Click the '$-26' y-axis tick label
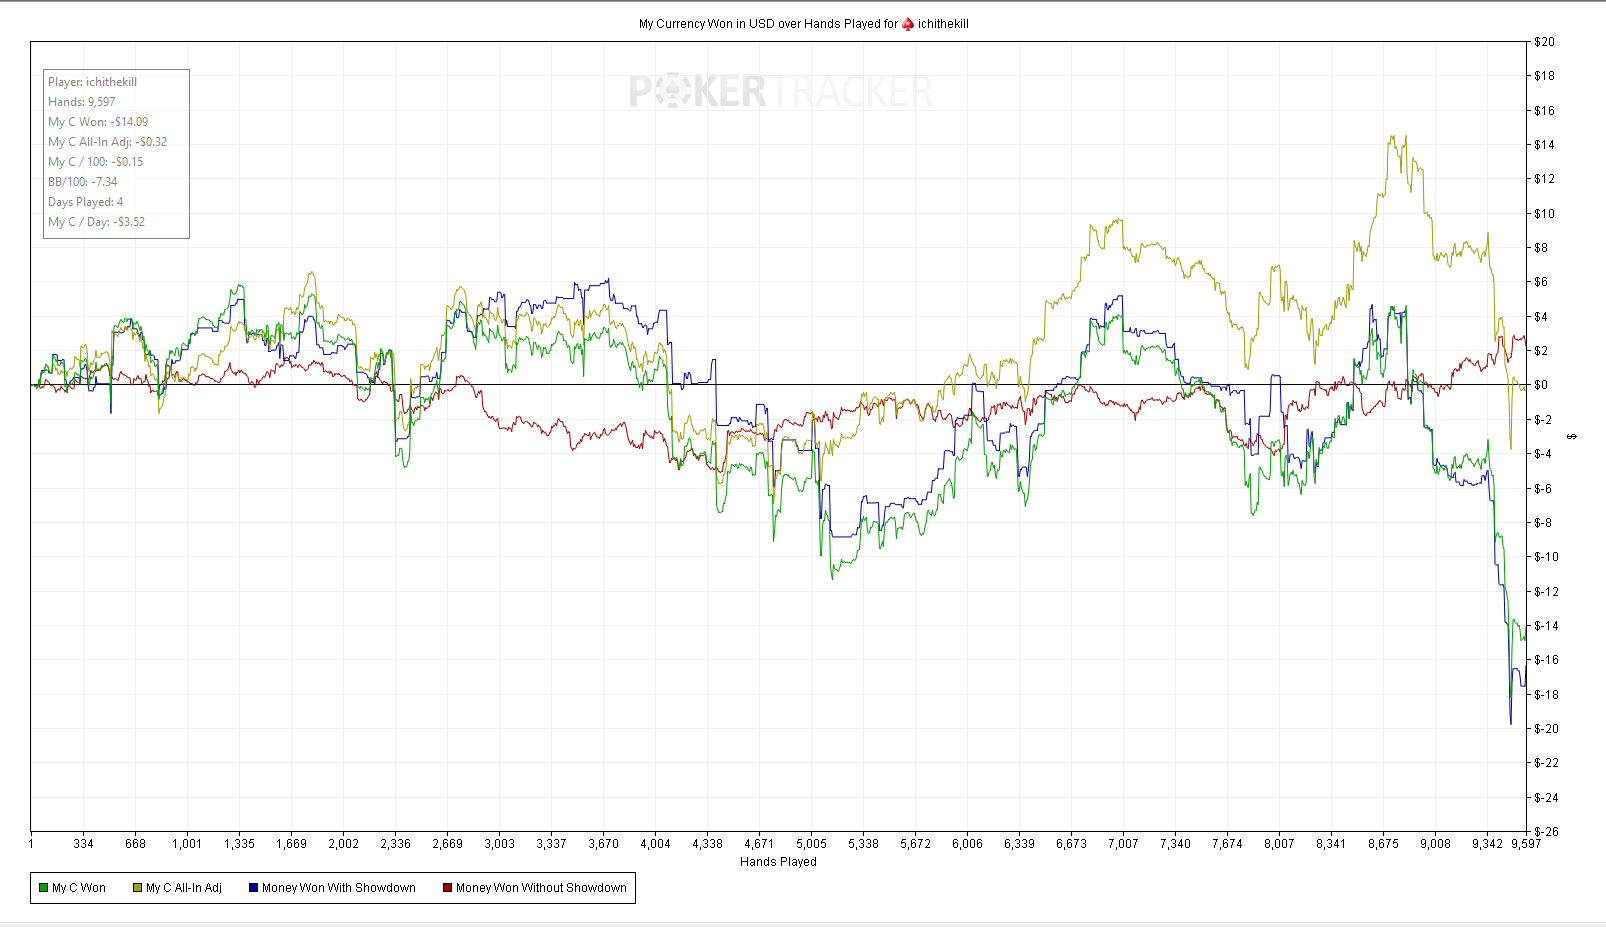The width and height of the screenshot is (1606, 927). tap(1546, 832)
